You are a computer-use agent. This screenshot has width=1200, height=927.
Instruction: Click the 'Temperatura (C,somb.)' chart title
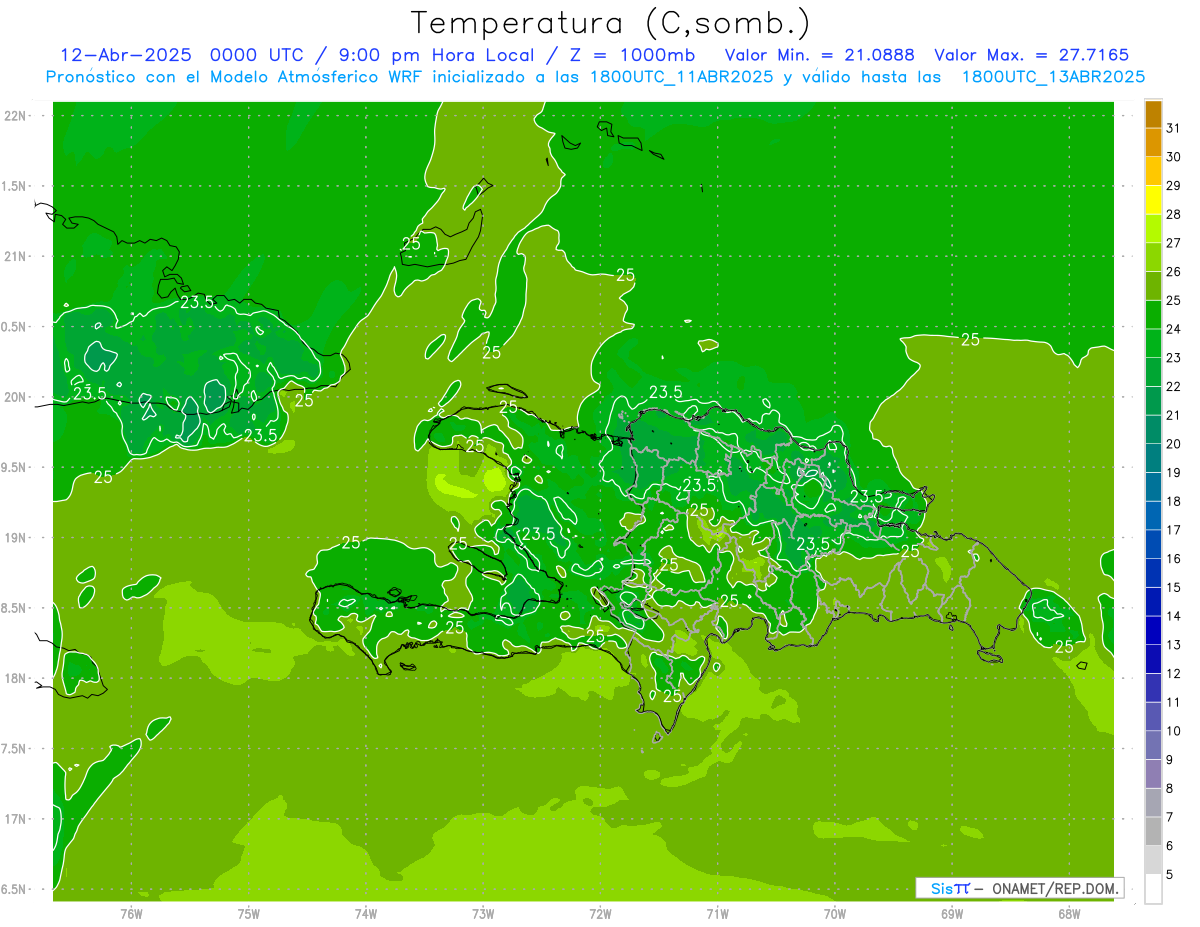tap(610, 23)
